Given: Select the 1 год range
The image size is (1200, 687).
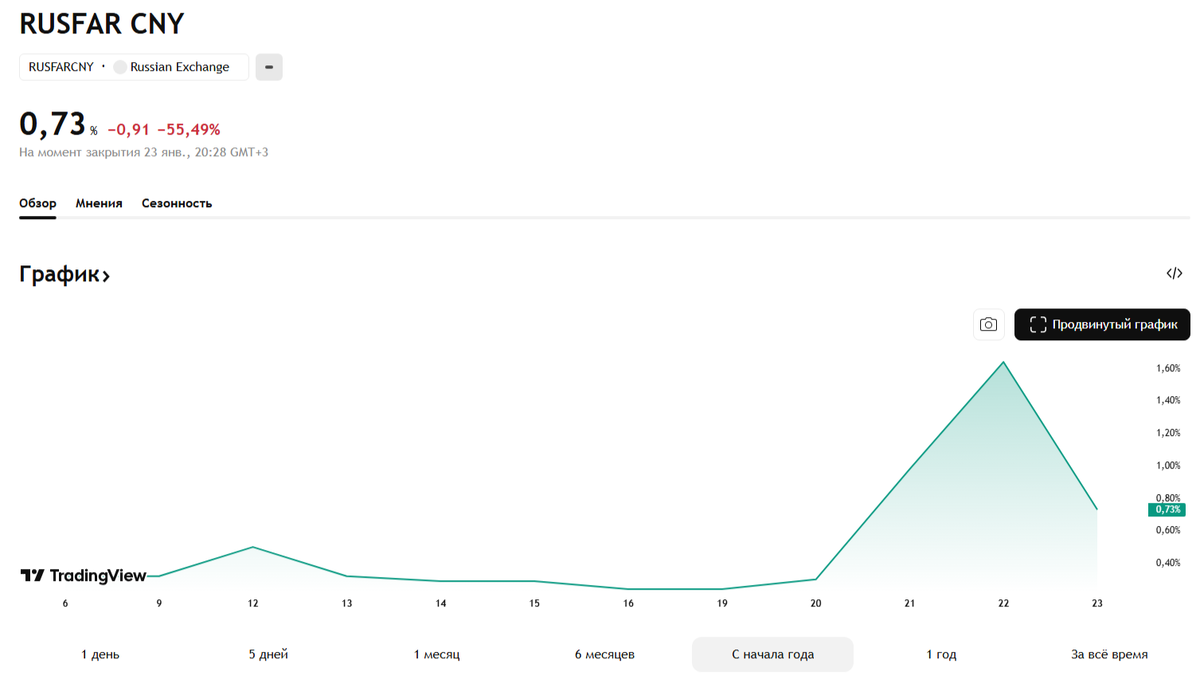Looking at the screenshot, I should [941, 654].
